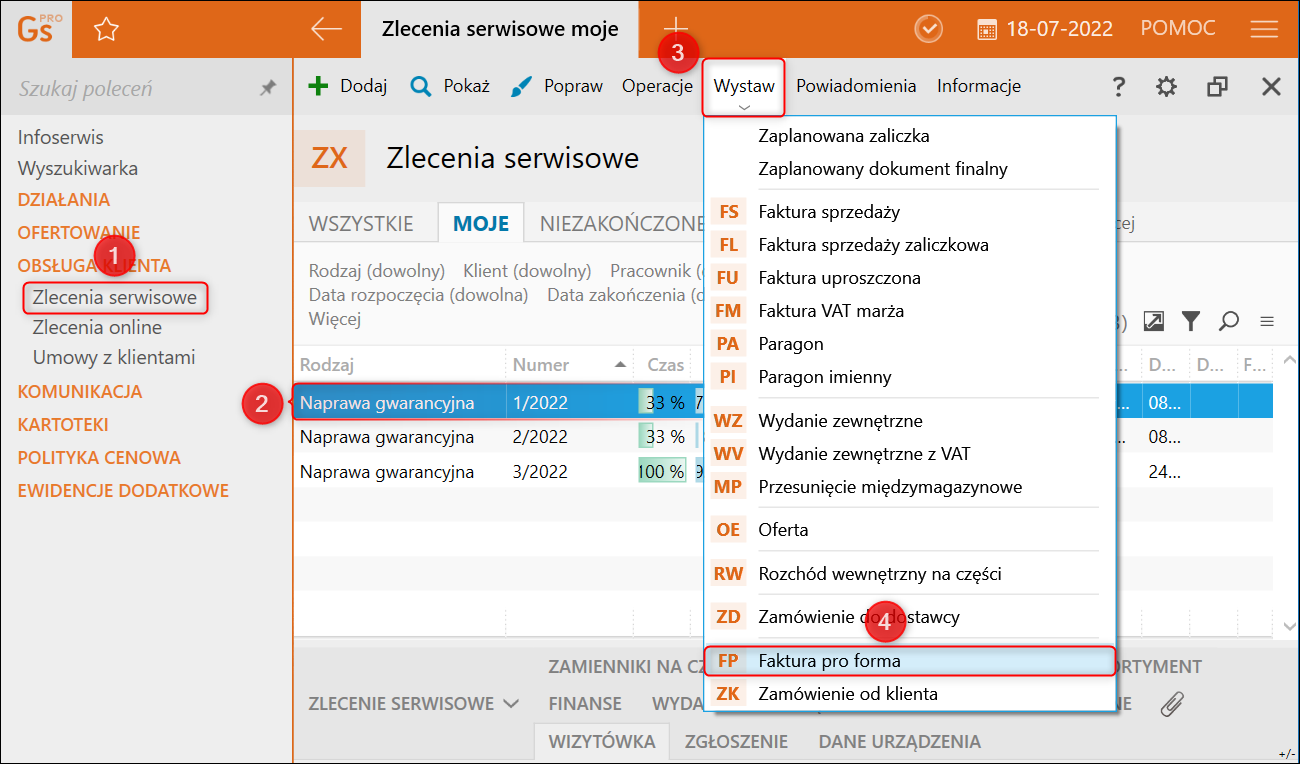Screen dimensions: 1300x764
Task: Click the checkmark circle status icon
Action: coord(929,29)
